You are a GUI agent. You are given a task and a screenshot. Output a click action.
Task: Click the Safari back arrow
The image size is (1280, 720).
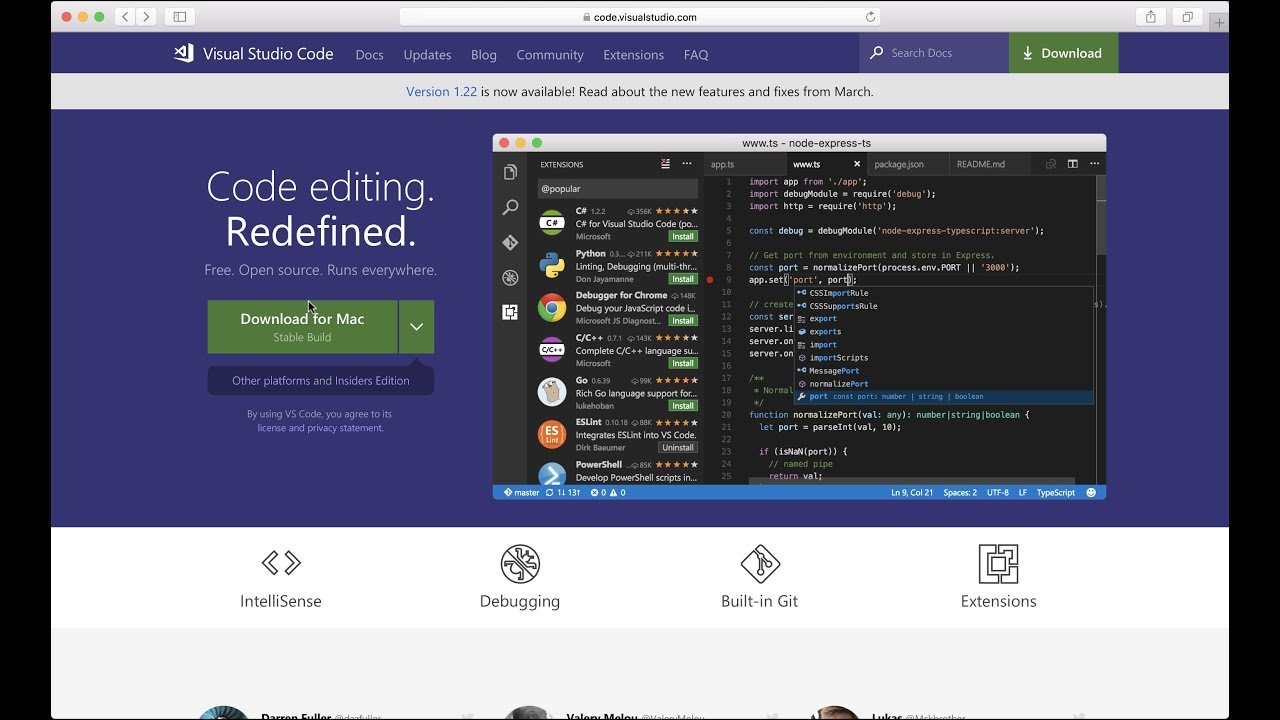[x=125, y=17]
